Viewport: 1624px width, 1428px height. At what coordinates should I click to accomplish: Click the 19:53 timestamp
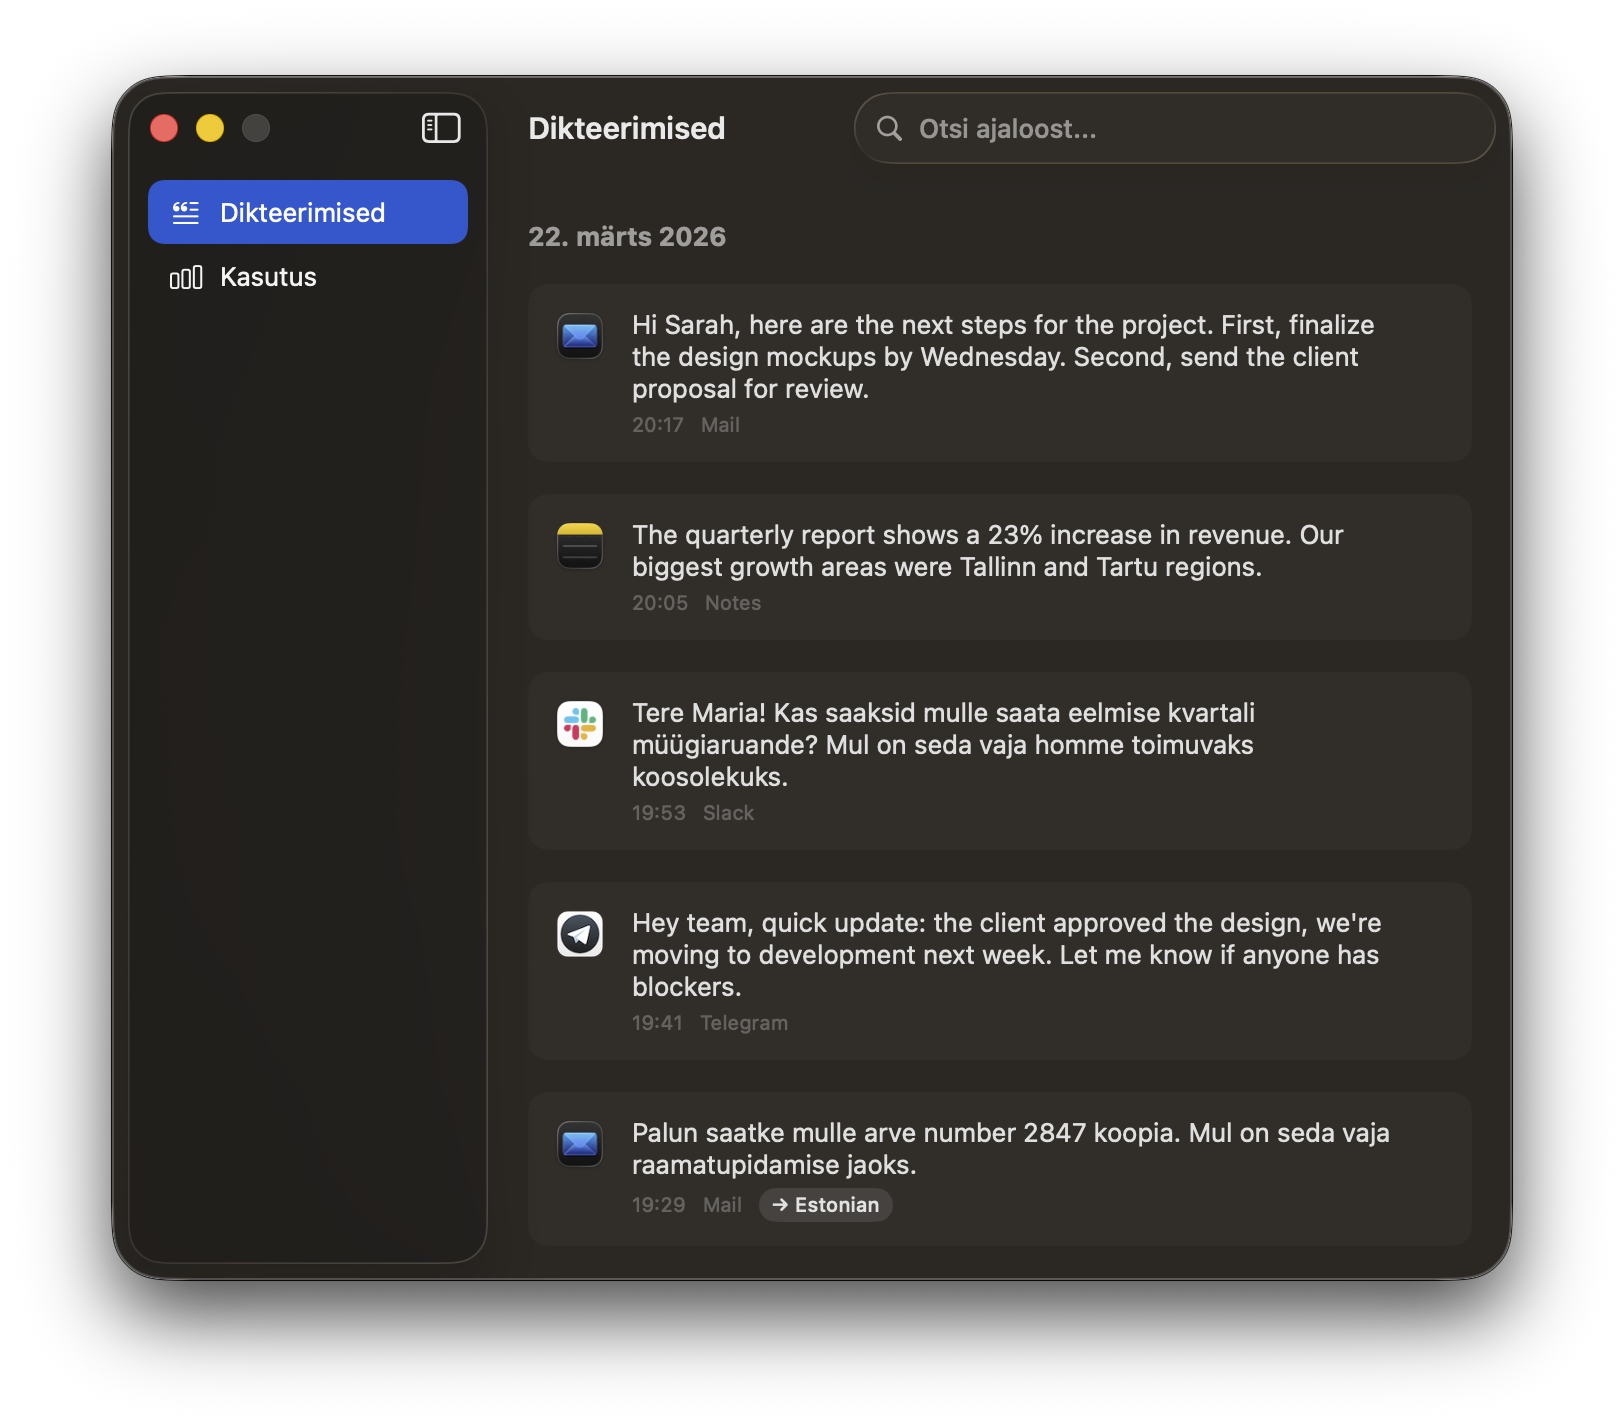point(659,813)
